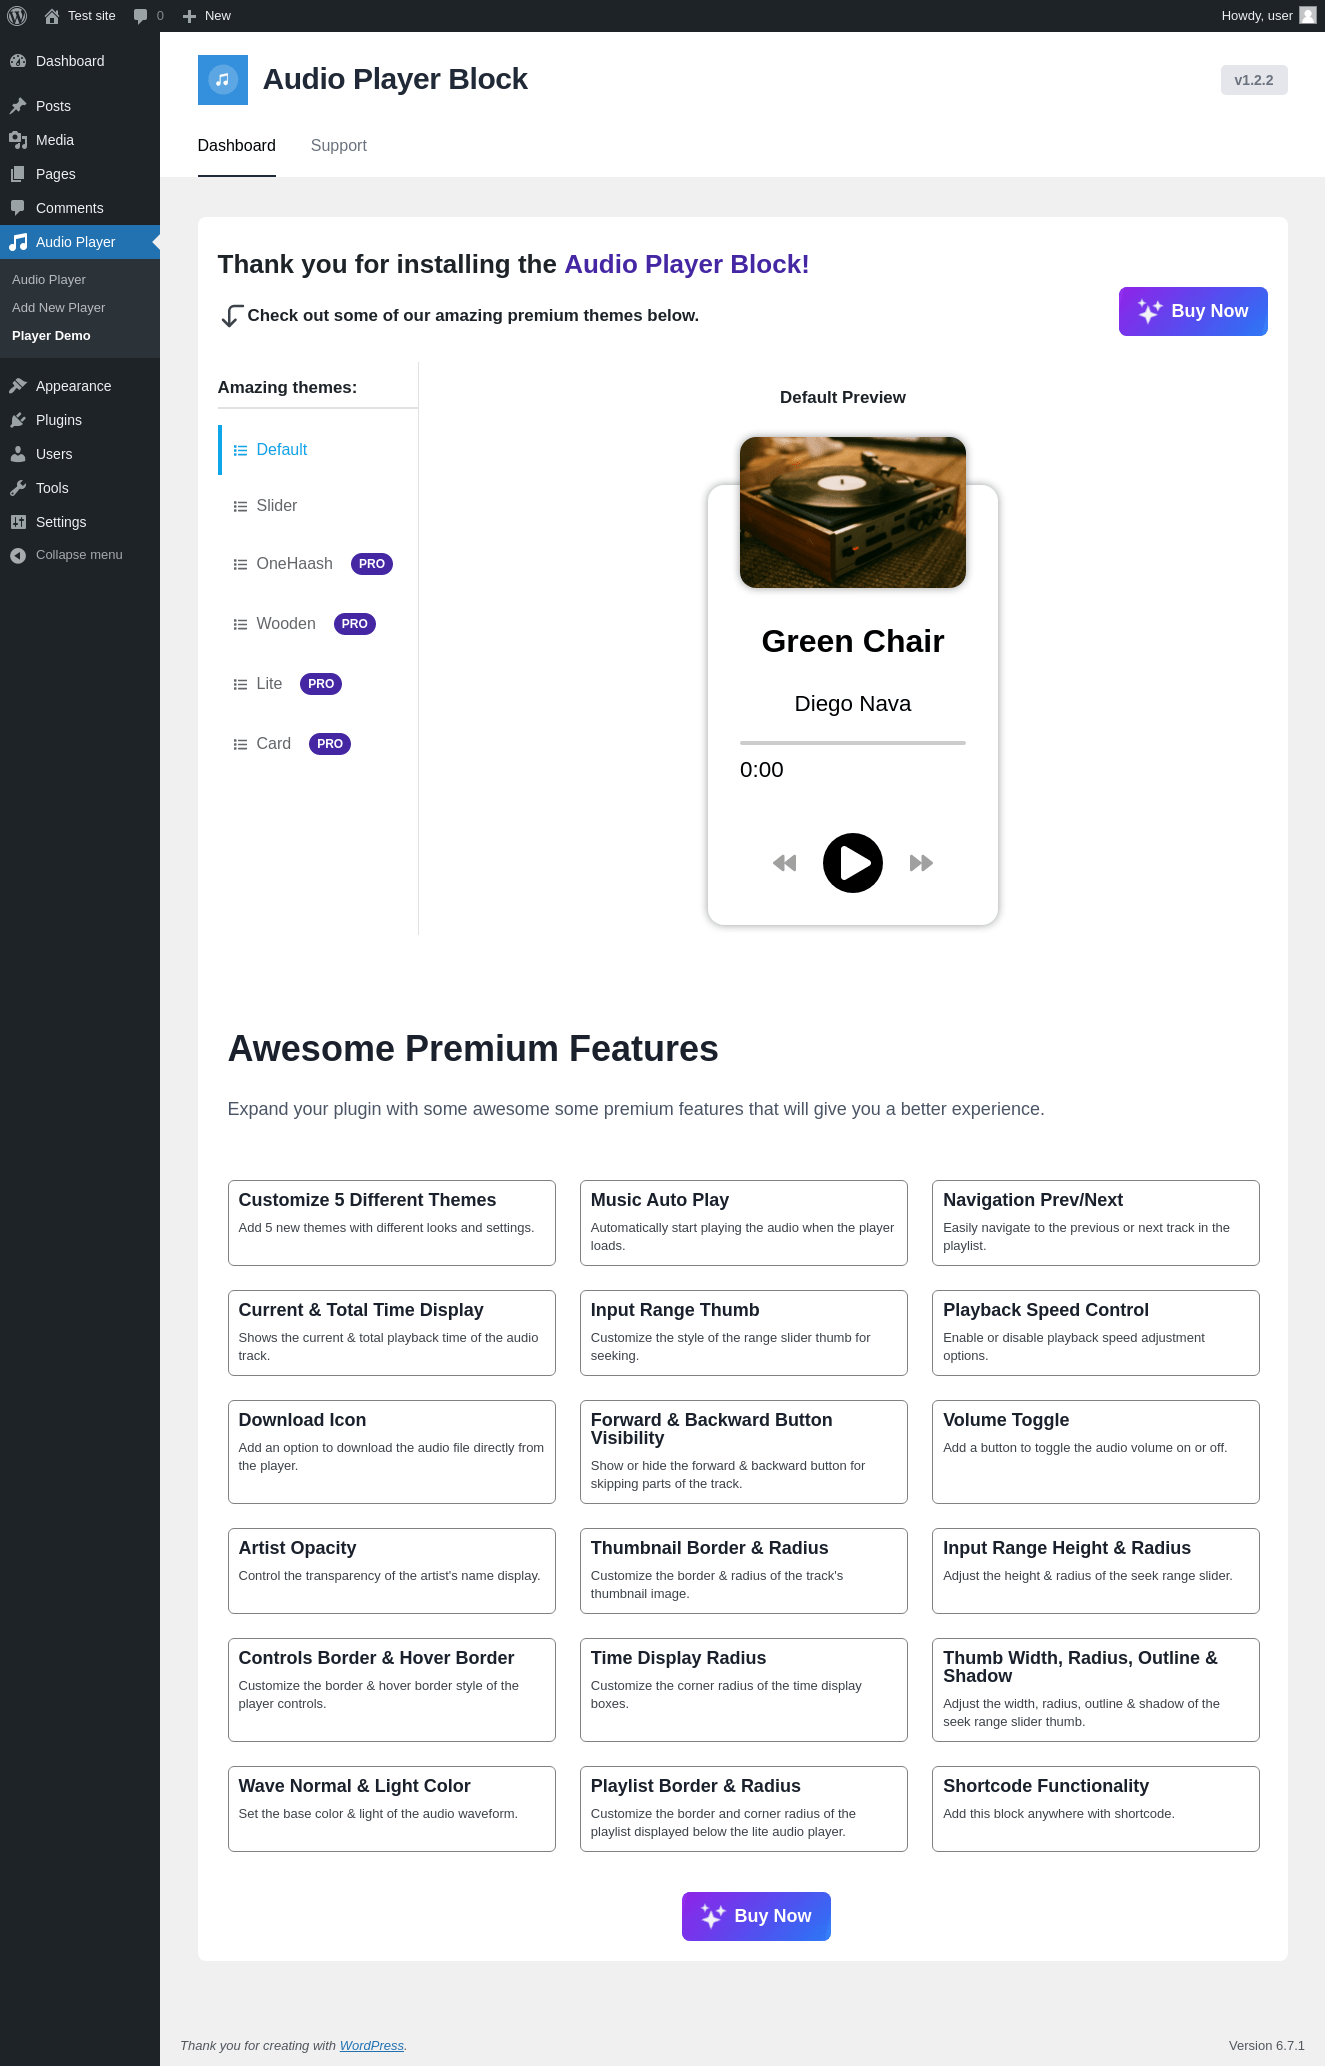This screenshot has height=2066, width=1325.
Task: Open Test site home link
Action: [x=80, y=16]
